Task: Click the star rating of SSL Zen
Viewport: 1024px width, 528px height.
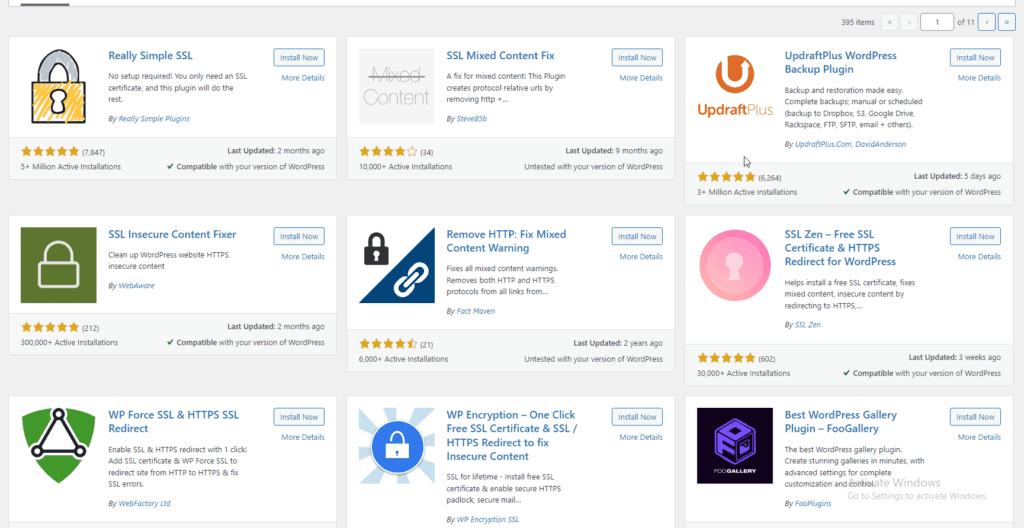Action: click(x=726, y=358)
